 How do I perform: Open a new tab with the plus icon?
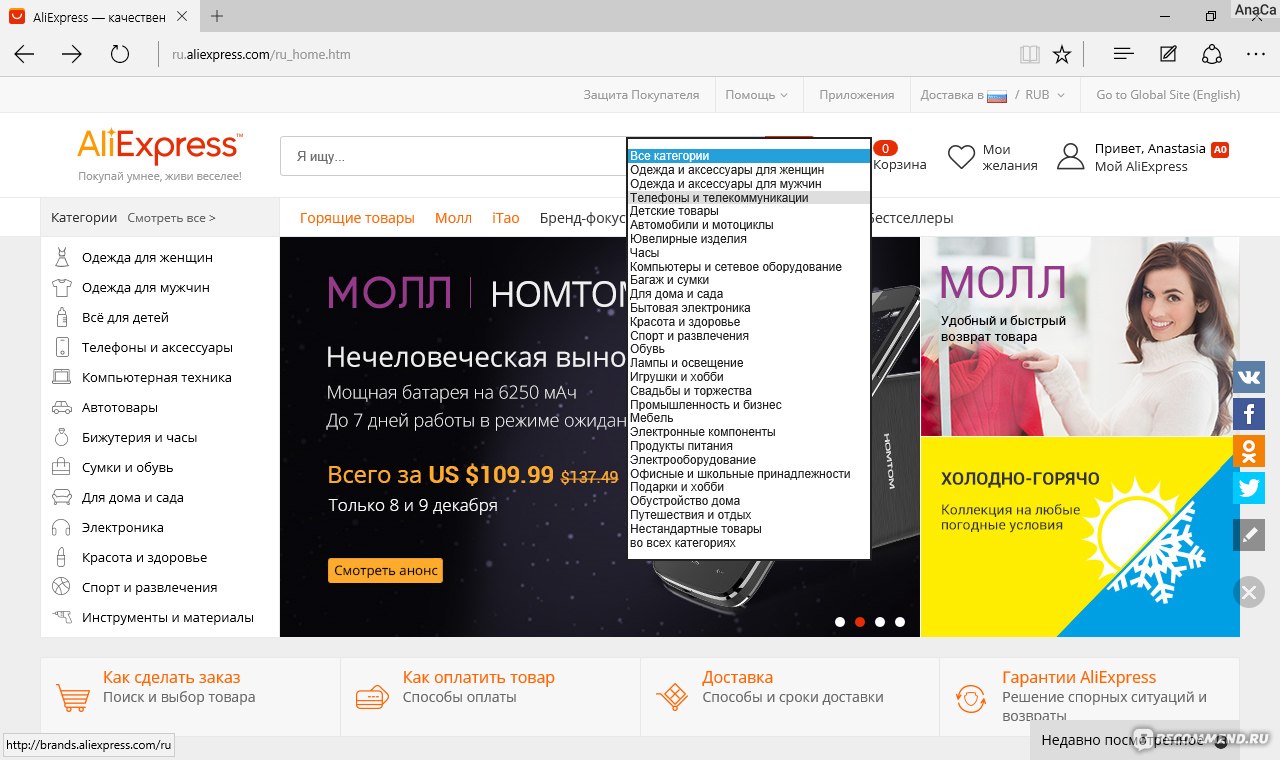(x=217, y=16)
